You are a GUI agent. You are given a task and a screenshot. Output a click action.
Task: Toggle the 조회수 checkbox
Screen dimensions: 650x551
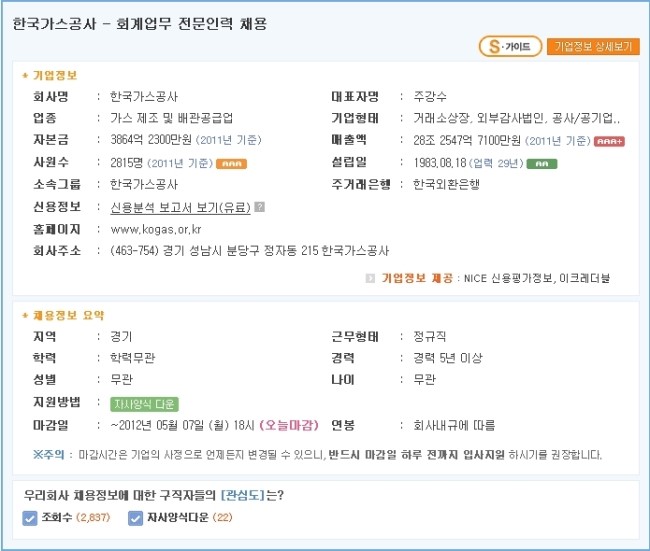pos(29,518)
